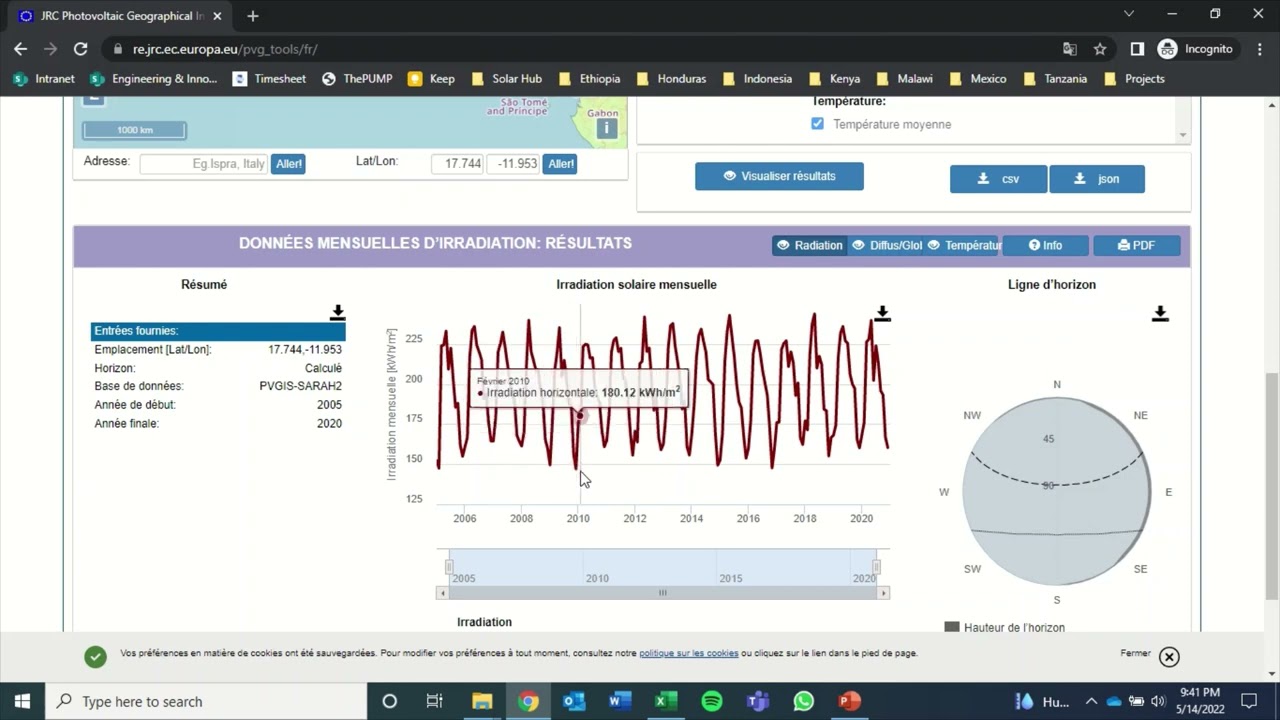Open the Projects bookmark folder
The height and width of the screenshot is (720, 1280).
[1134, 79]
